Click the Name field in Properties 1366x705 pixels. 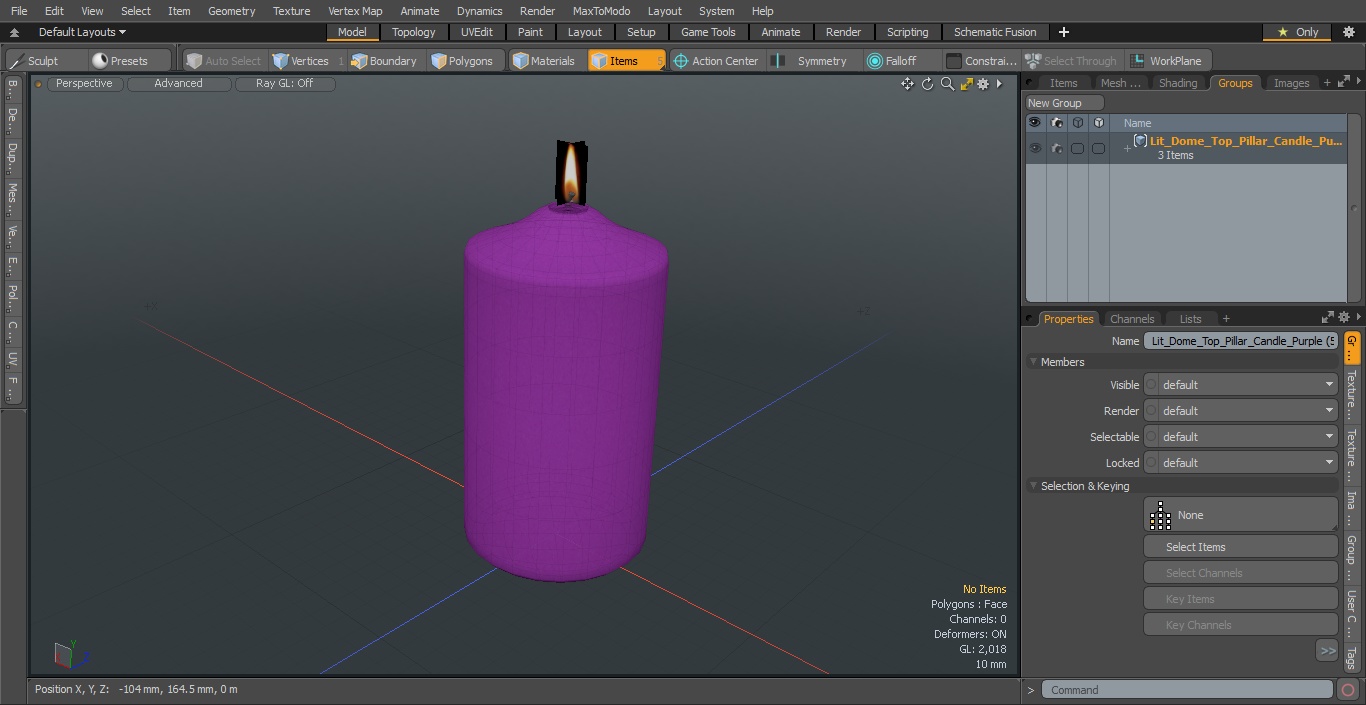coord(1240,341)
